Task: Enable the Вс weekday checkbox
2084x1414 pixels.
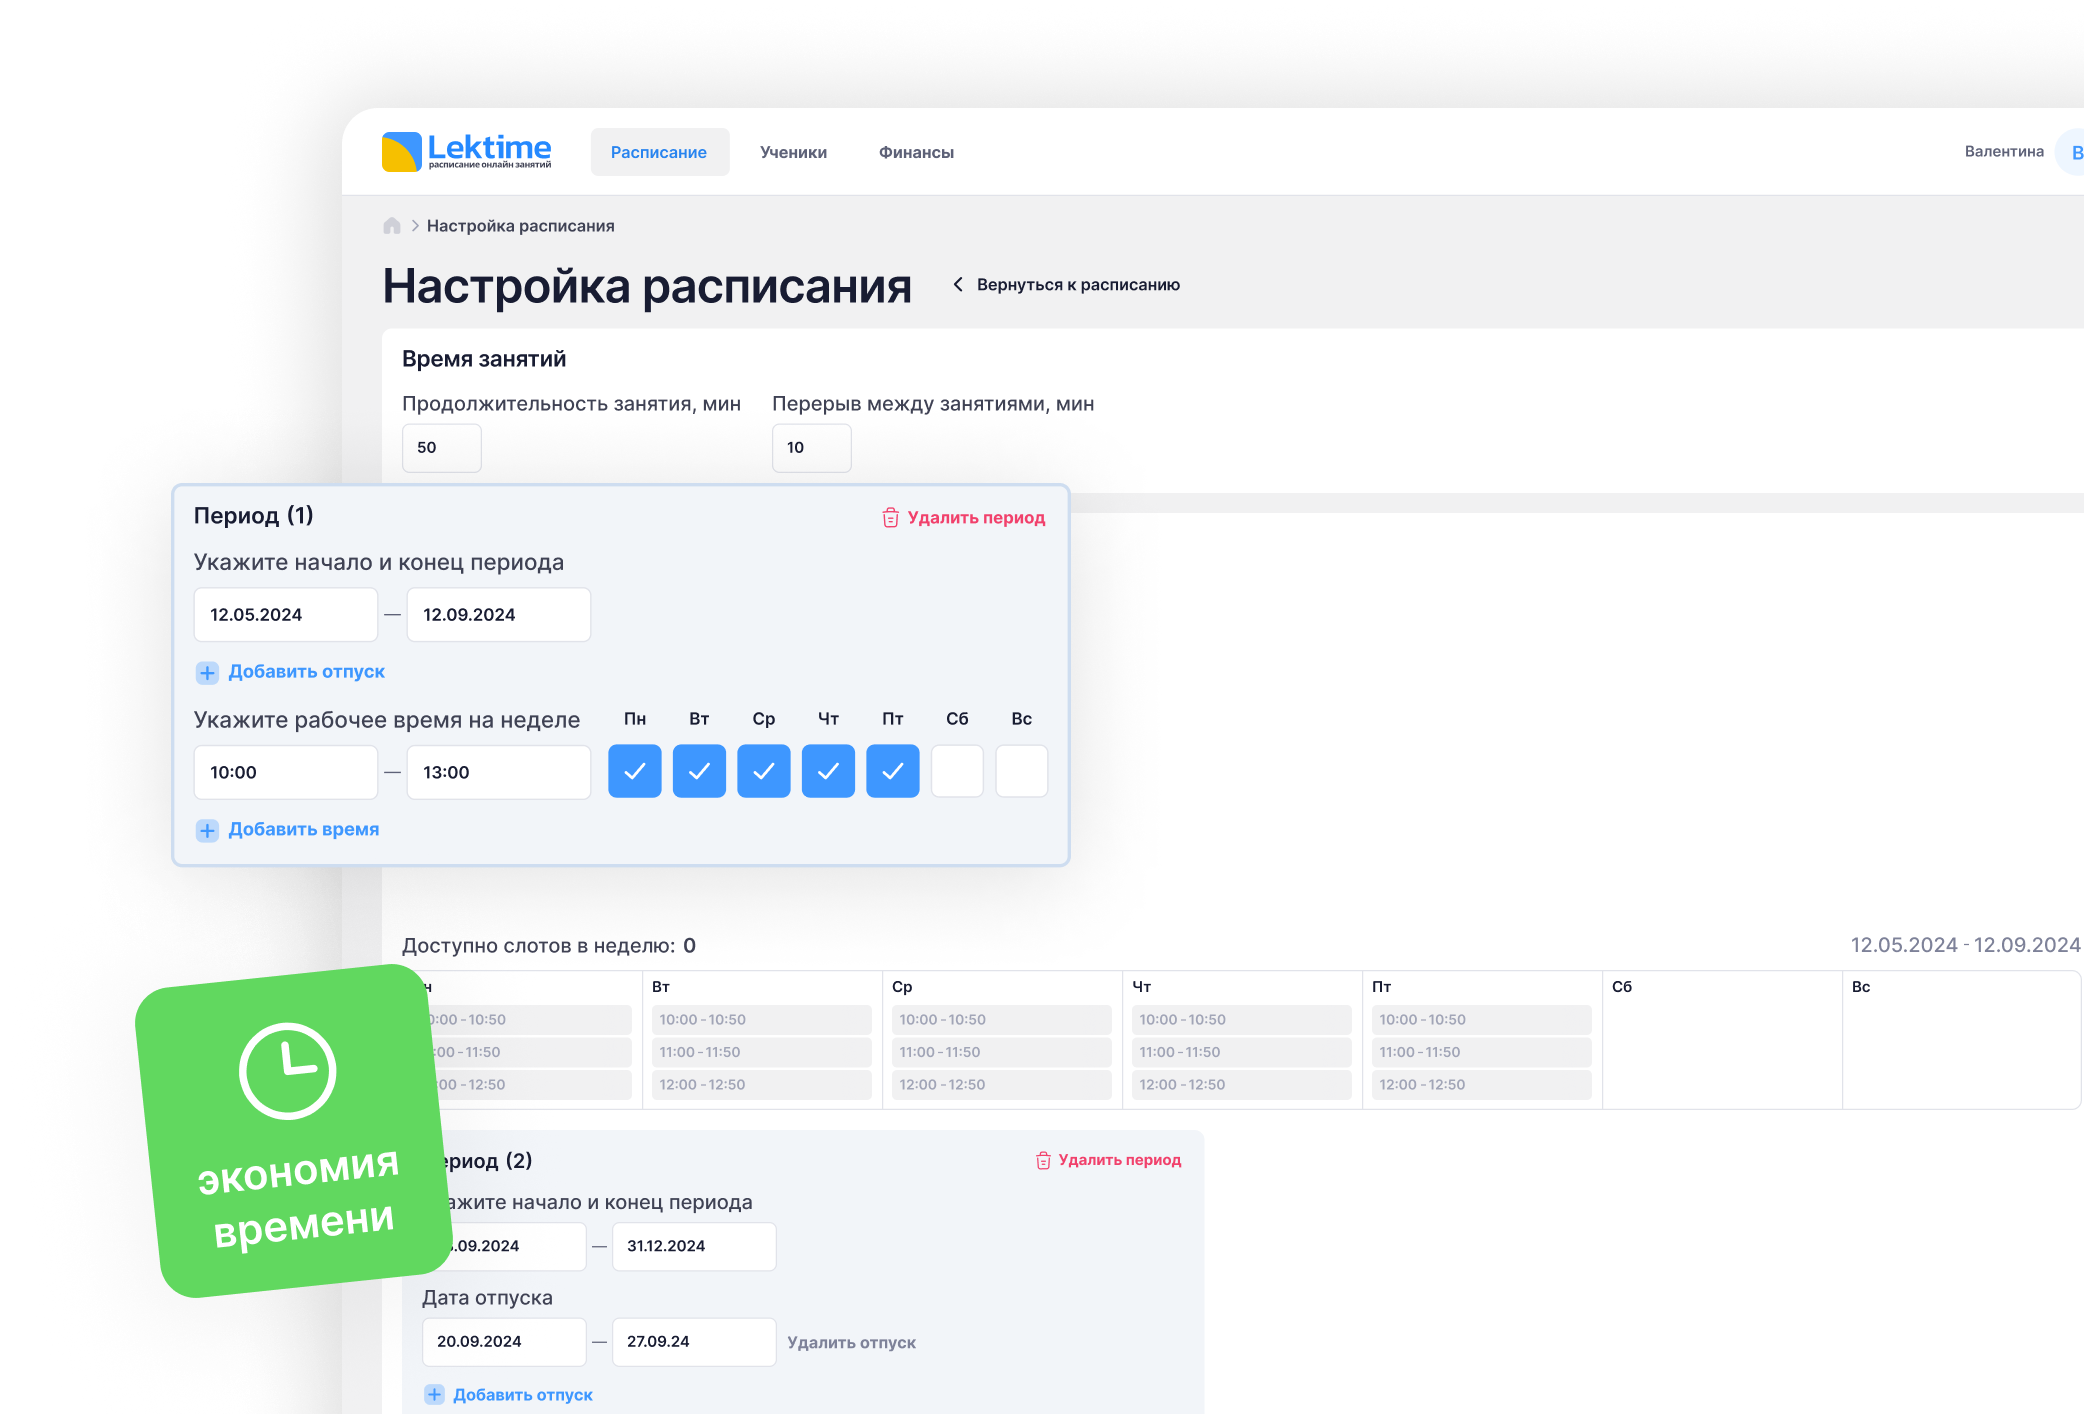Action: (x=1021, y=771)
